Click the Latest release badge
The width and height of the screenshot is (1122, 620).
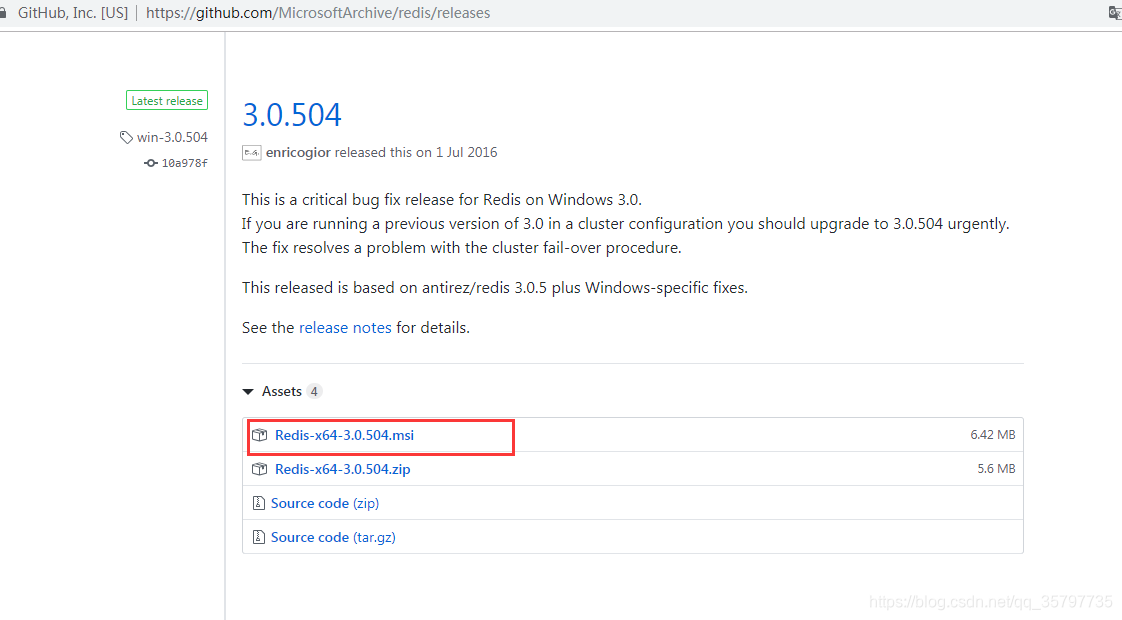point(167,101)
